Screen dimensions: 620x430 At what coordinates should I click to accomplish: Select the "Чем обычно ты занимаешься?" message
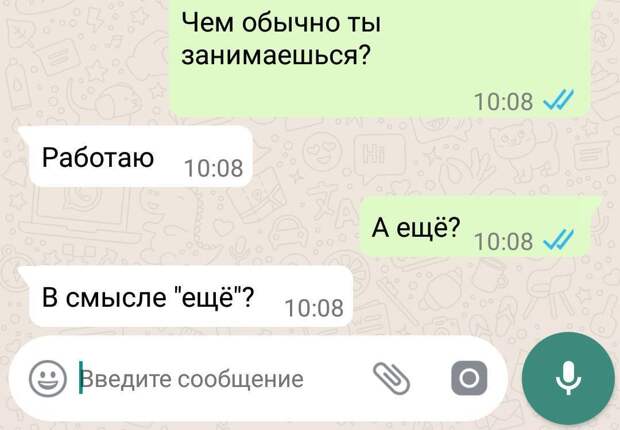point(380,57)
